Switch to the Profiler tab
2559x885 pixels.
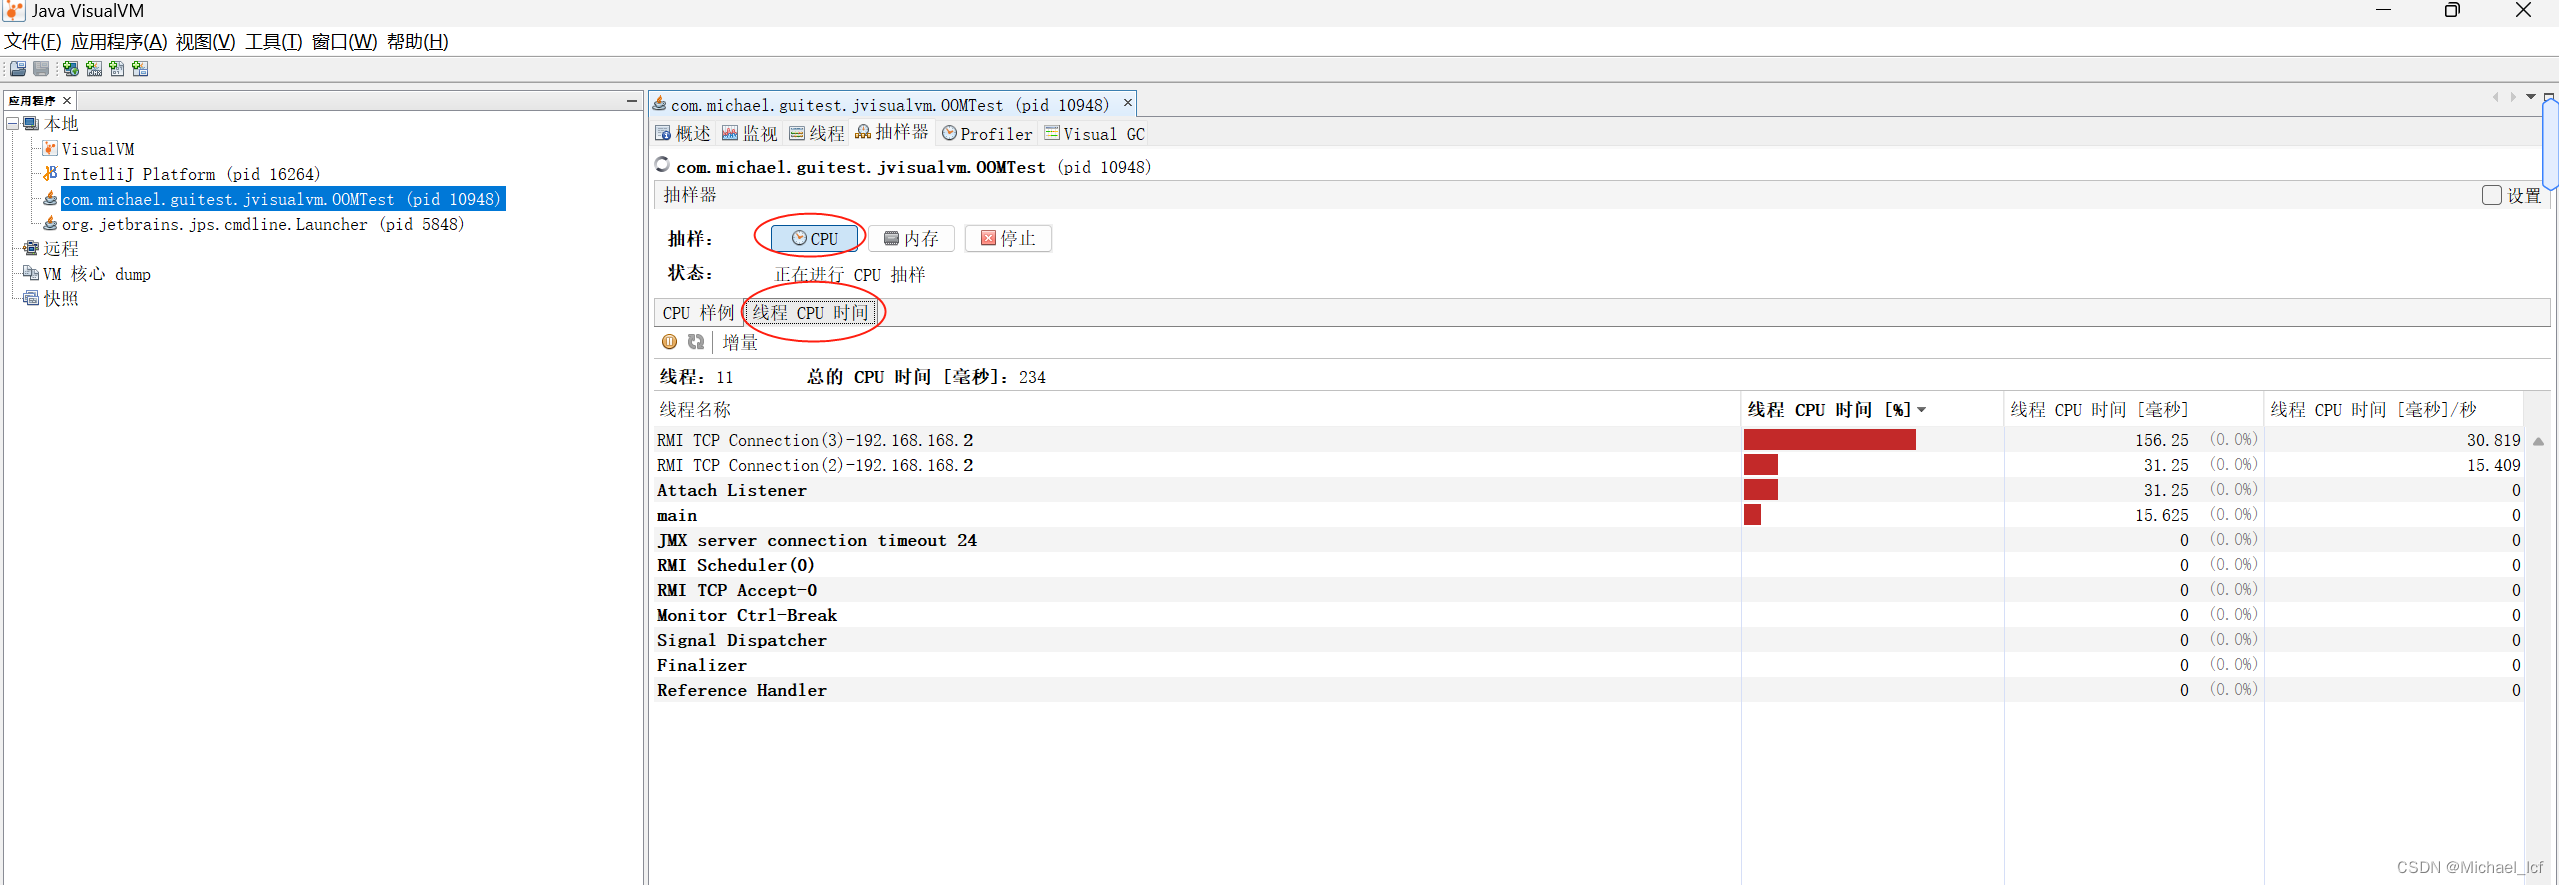(x=987, y=134)
